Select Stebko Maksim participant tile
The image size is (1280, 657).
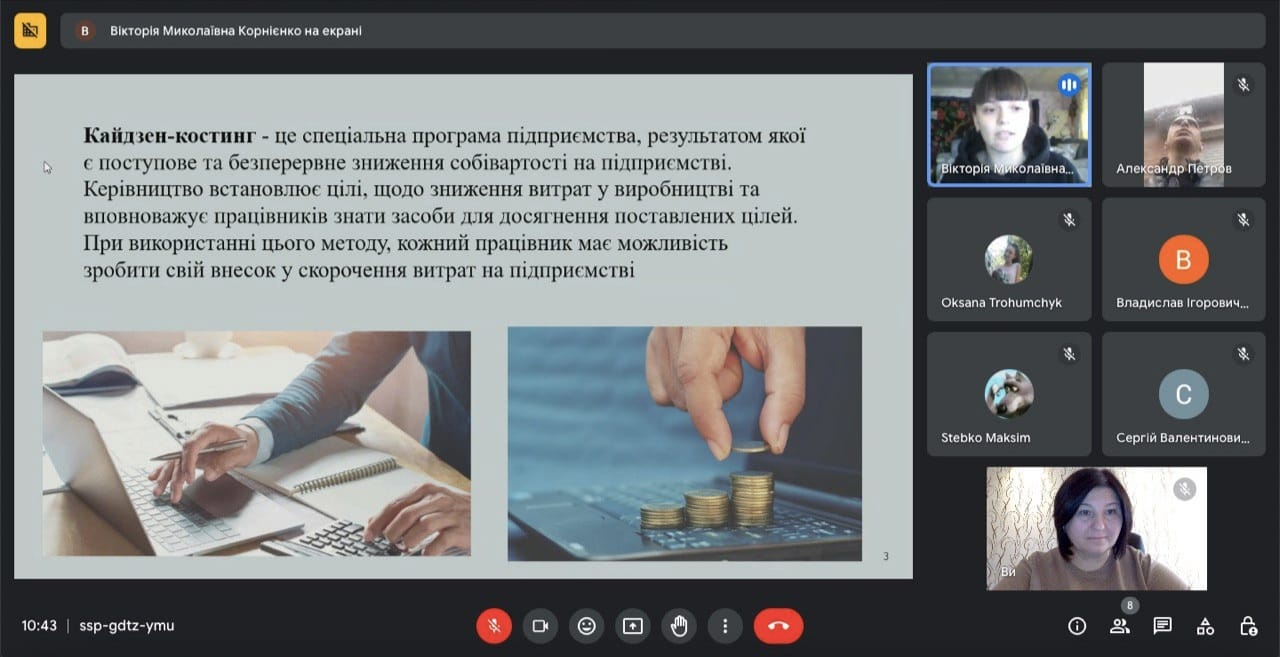coord(1009,394)
